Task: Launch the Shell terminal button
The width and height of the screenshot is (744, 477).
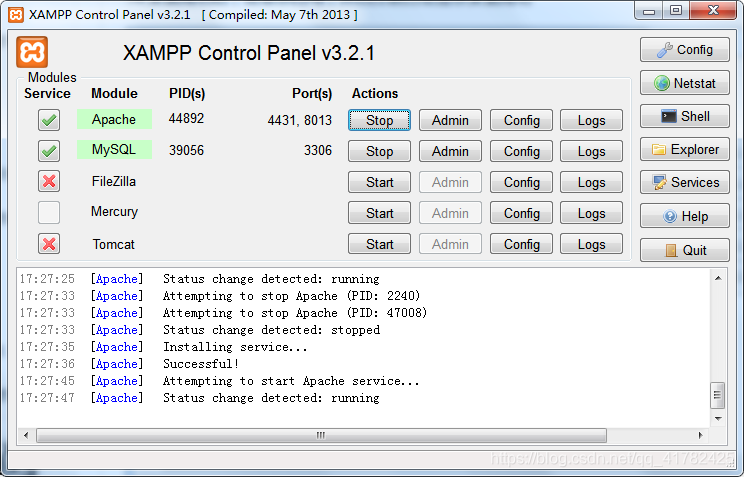Action: click(684, 116)
